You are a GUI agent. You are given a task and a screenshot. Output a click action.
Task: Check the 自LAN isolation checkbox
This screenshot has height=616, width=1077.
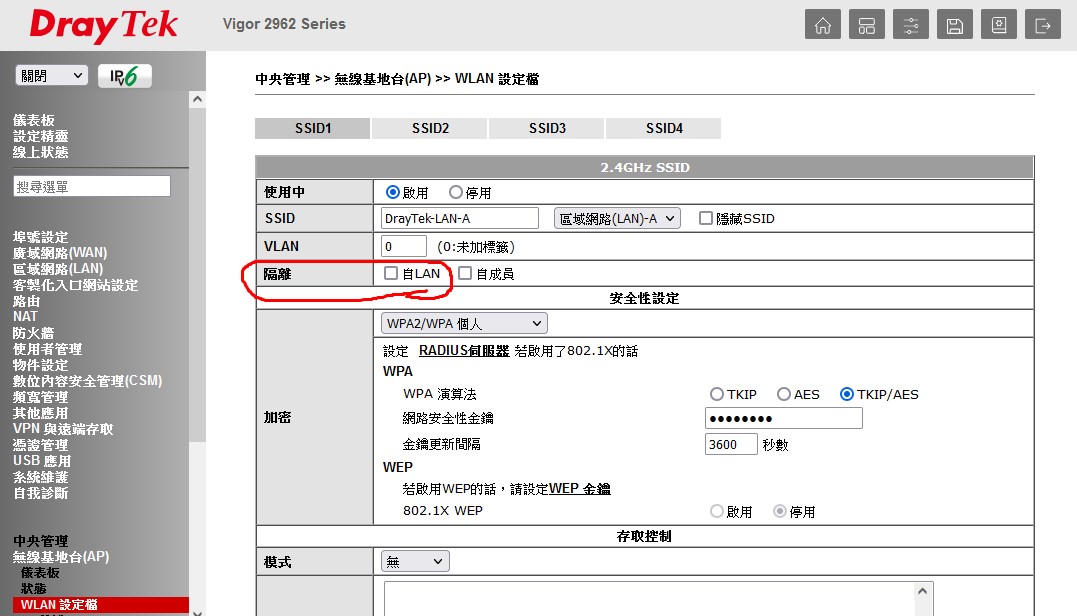[x=391, y=273]
